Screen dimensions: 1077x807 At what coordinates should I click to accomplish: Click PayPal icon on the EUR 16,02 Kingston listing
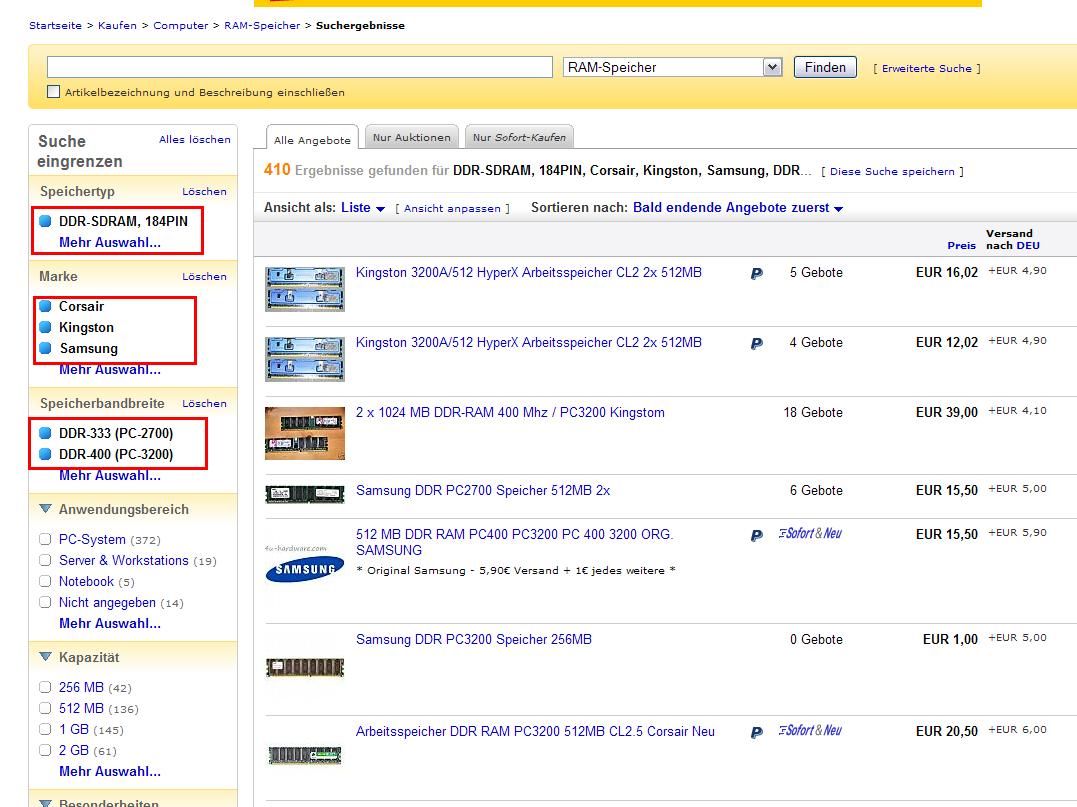pos(756,273)
